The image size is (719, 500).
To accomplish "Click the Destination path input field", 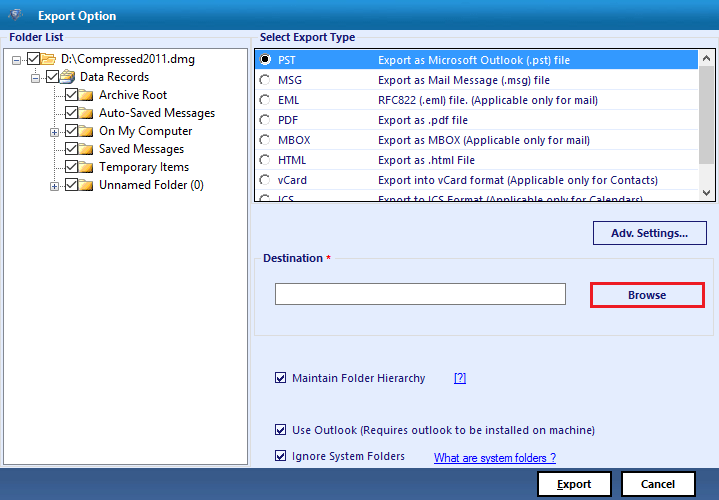I will click(x=420, y=294).
